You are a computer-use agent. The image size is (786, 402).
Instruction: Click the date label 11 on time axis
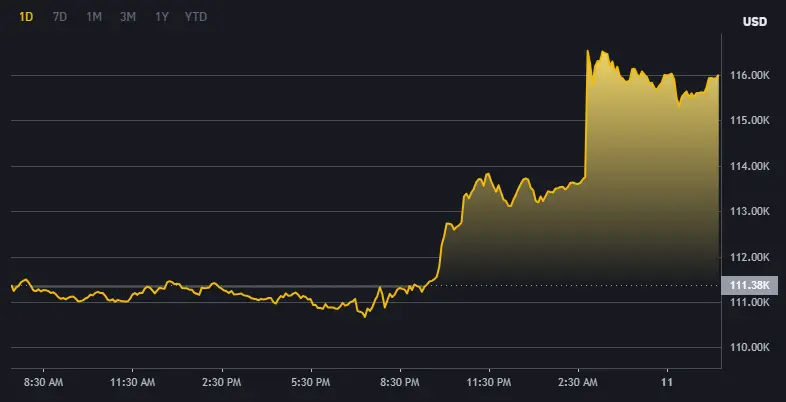666,382
